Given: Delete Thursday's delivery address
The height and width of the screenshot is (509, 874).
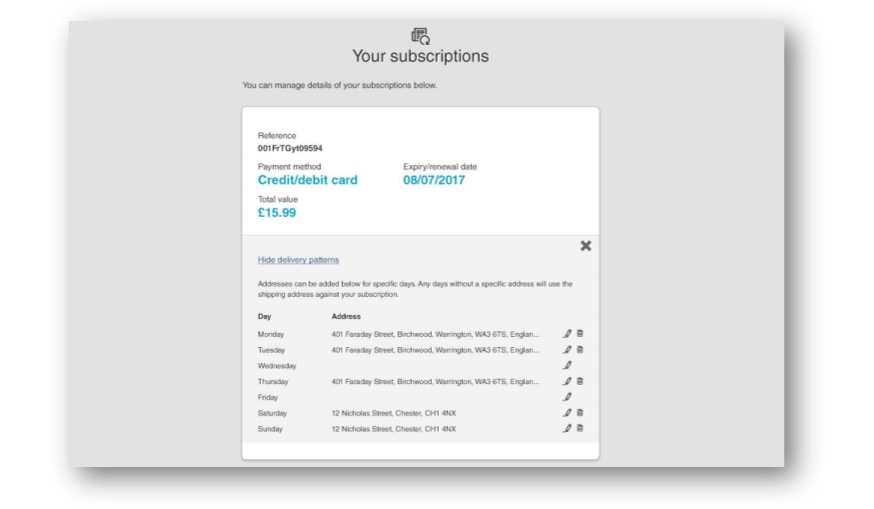Looking at the screenshot, I should pyautogui.click(x=580, y=381).
